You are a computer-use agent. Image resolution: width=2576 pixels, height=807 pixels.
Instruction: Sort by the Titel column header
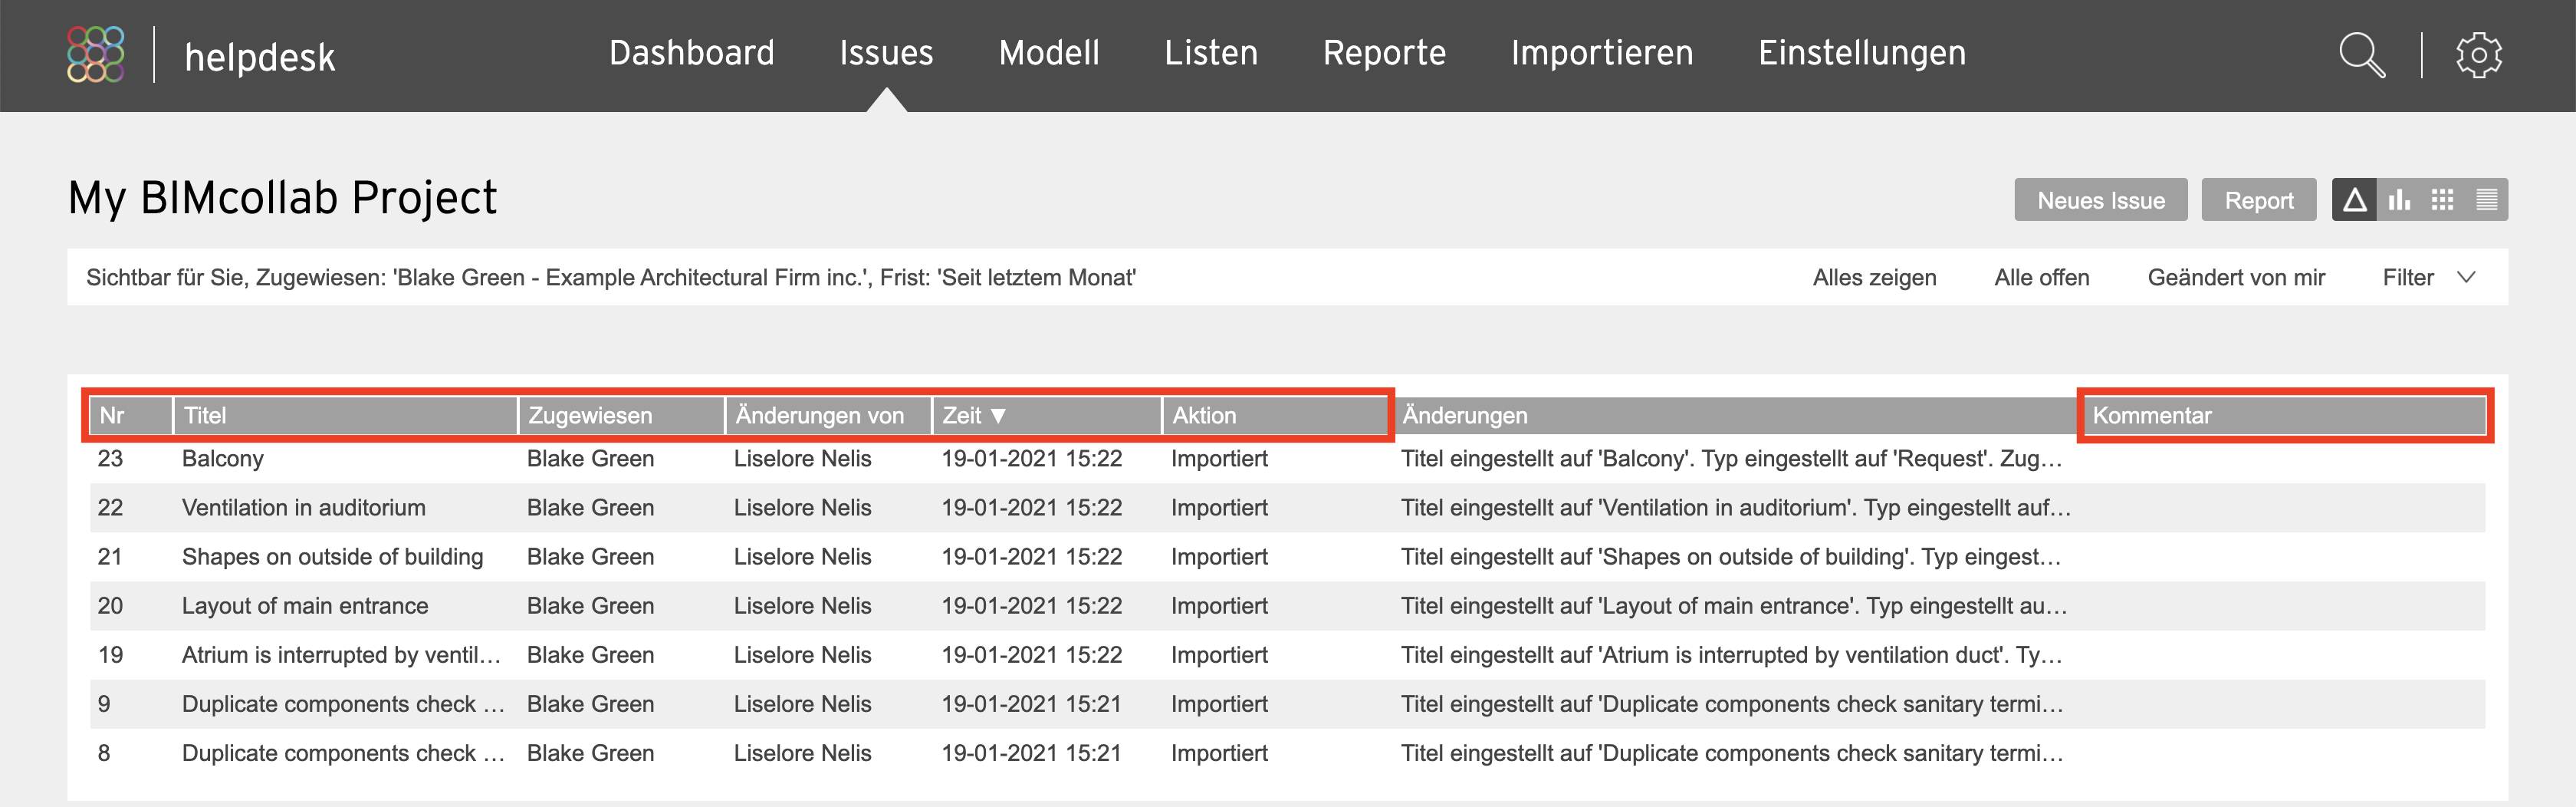pyautogui.click(x=345, y=415)
